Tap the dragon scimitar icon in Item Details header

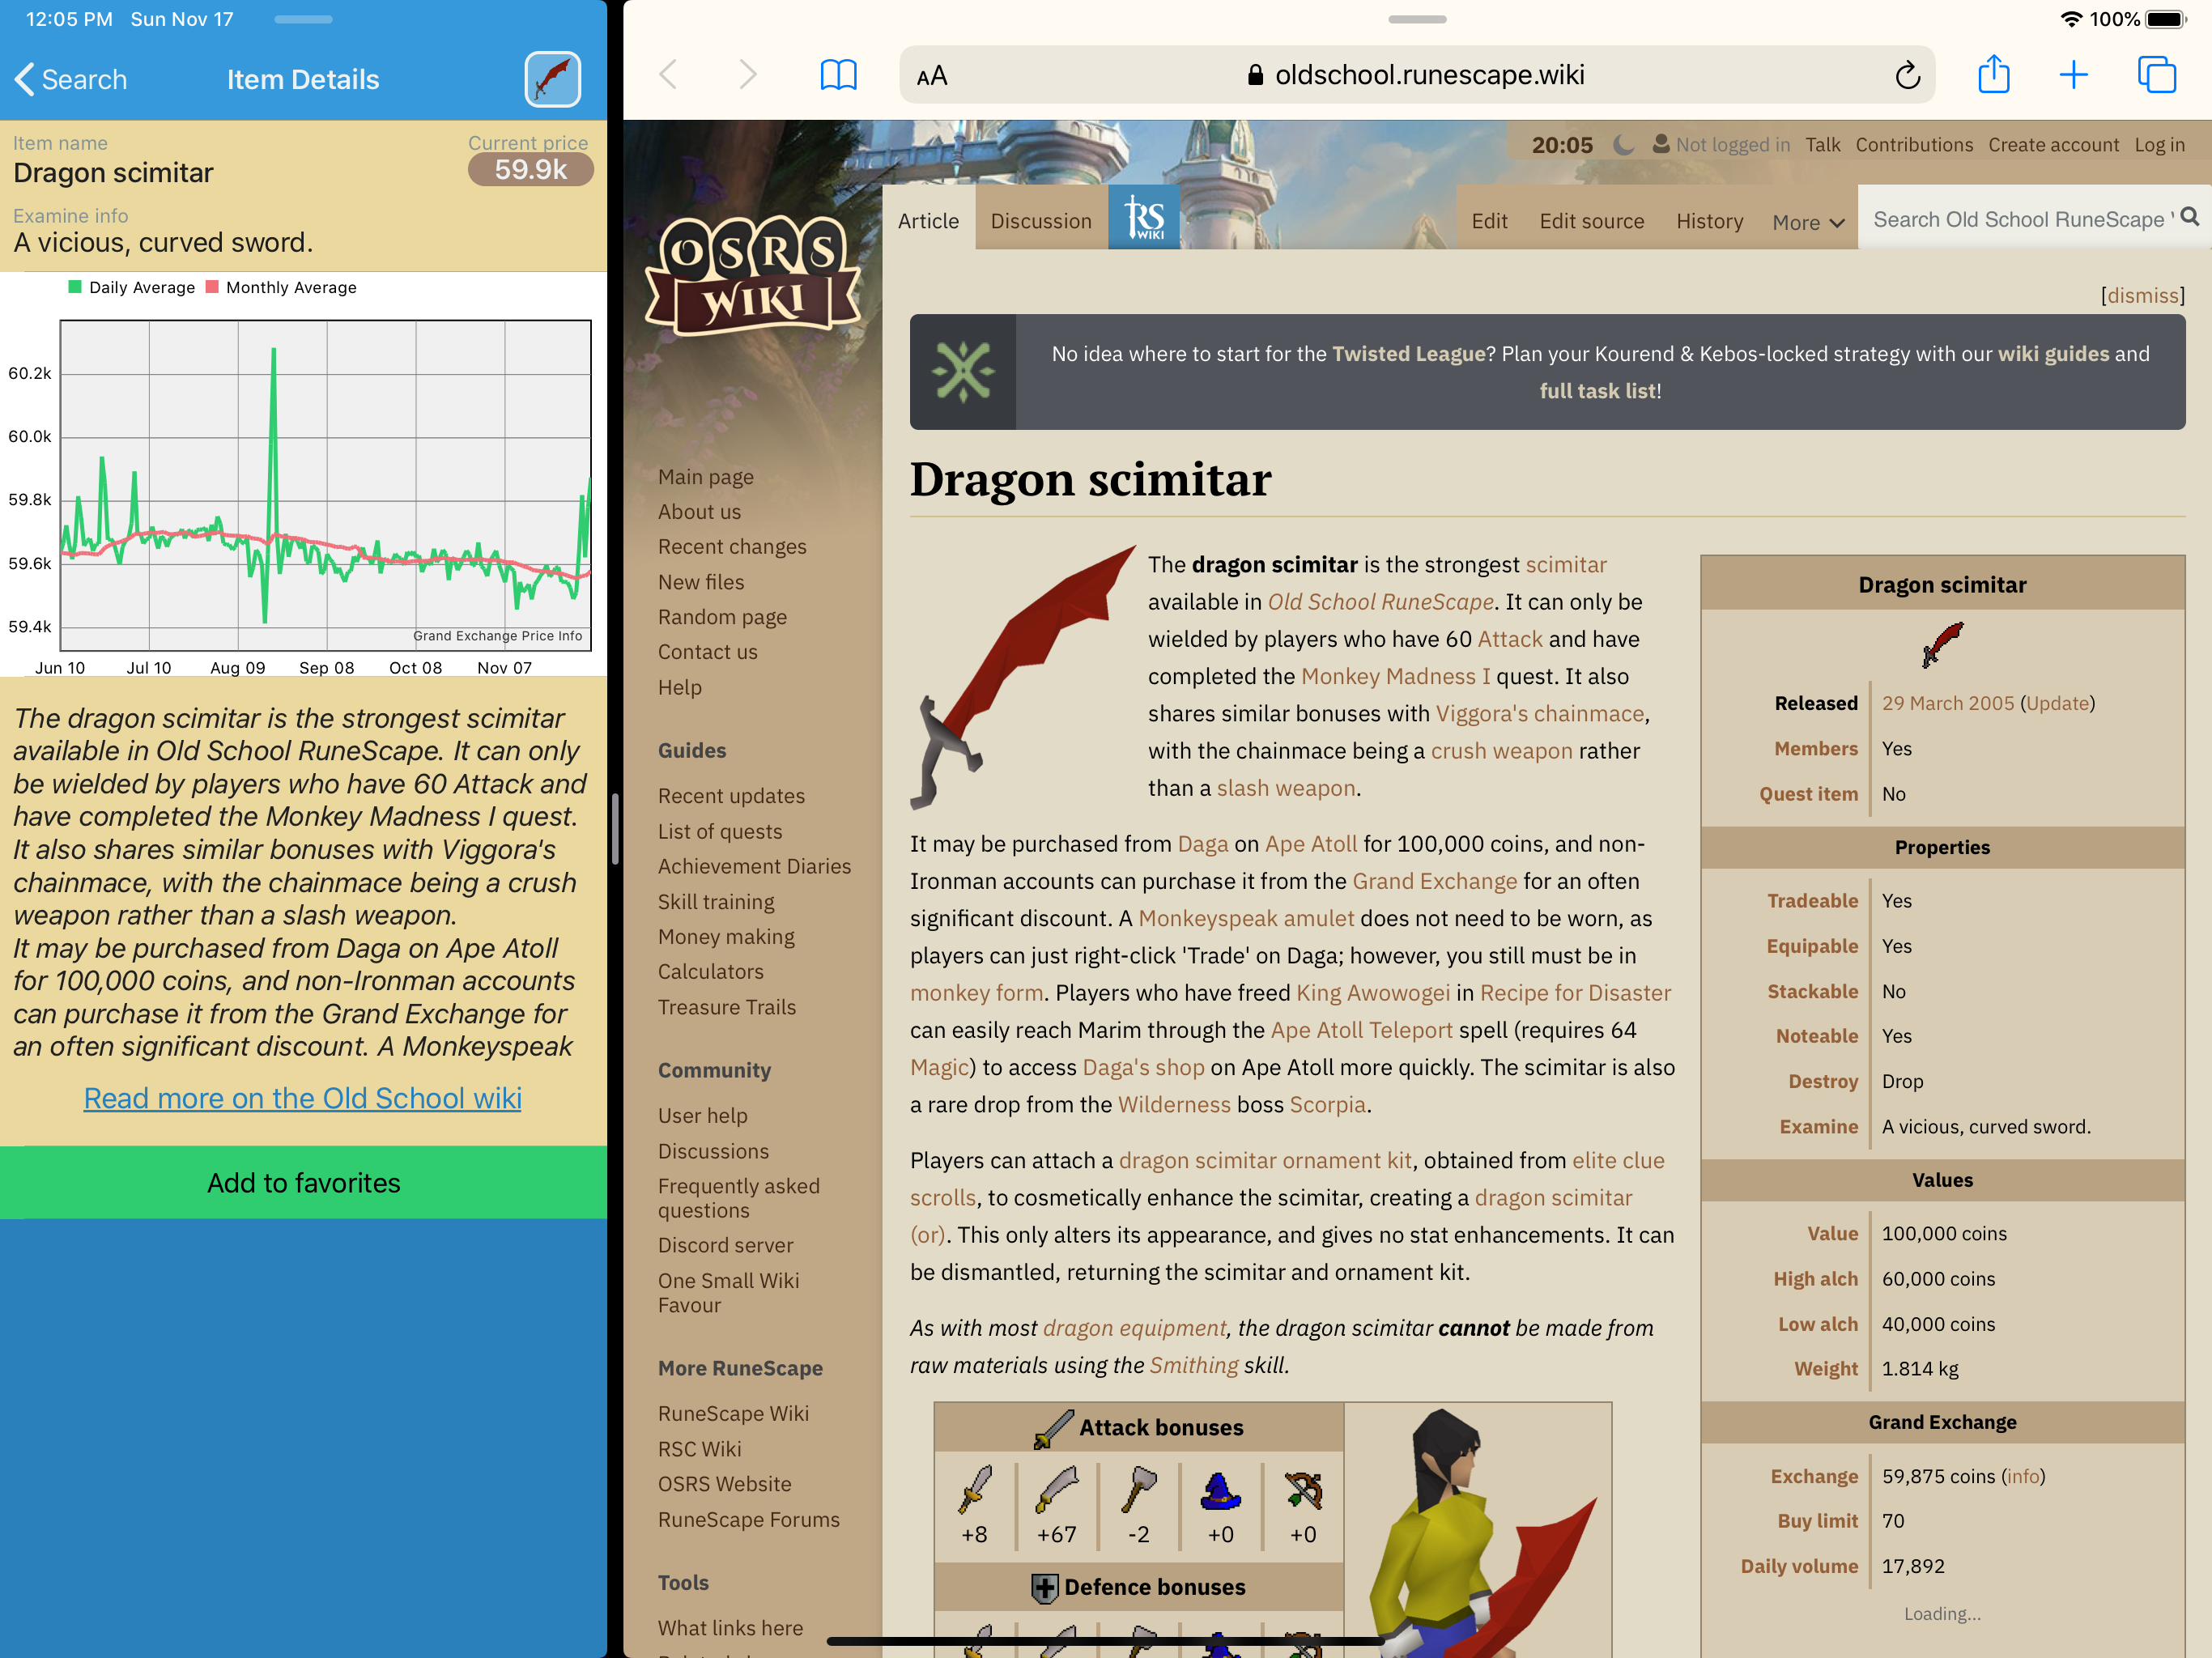(553, 79)
